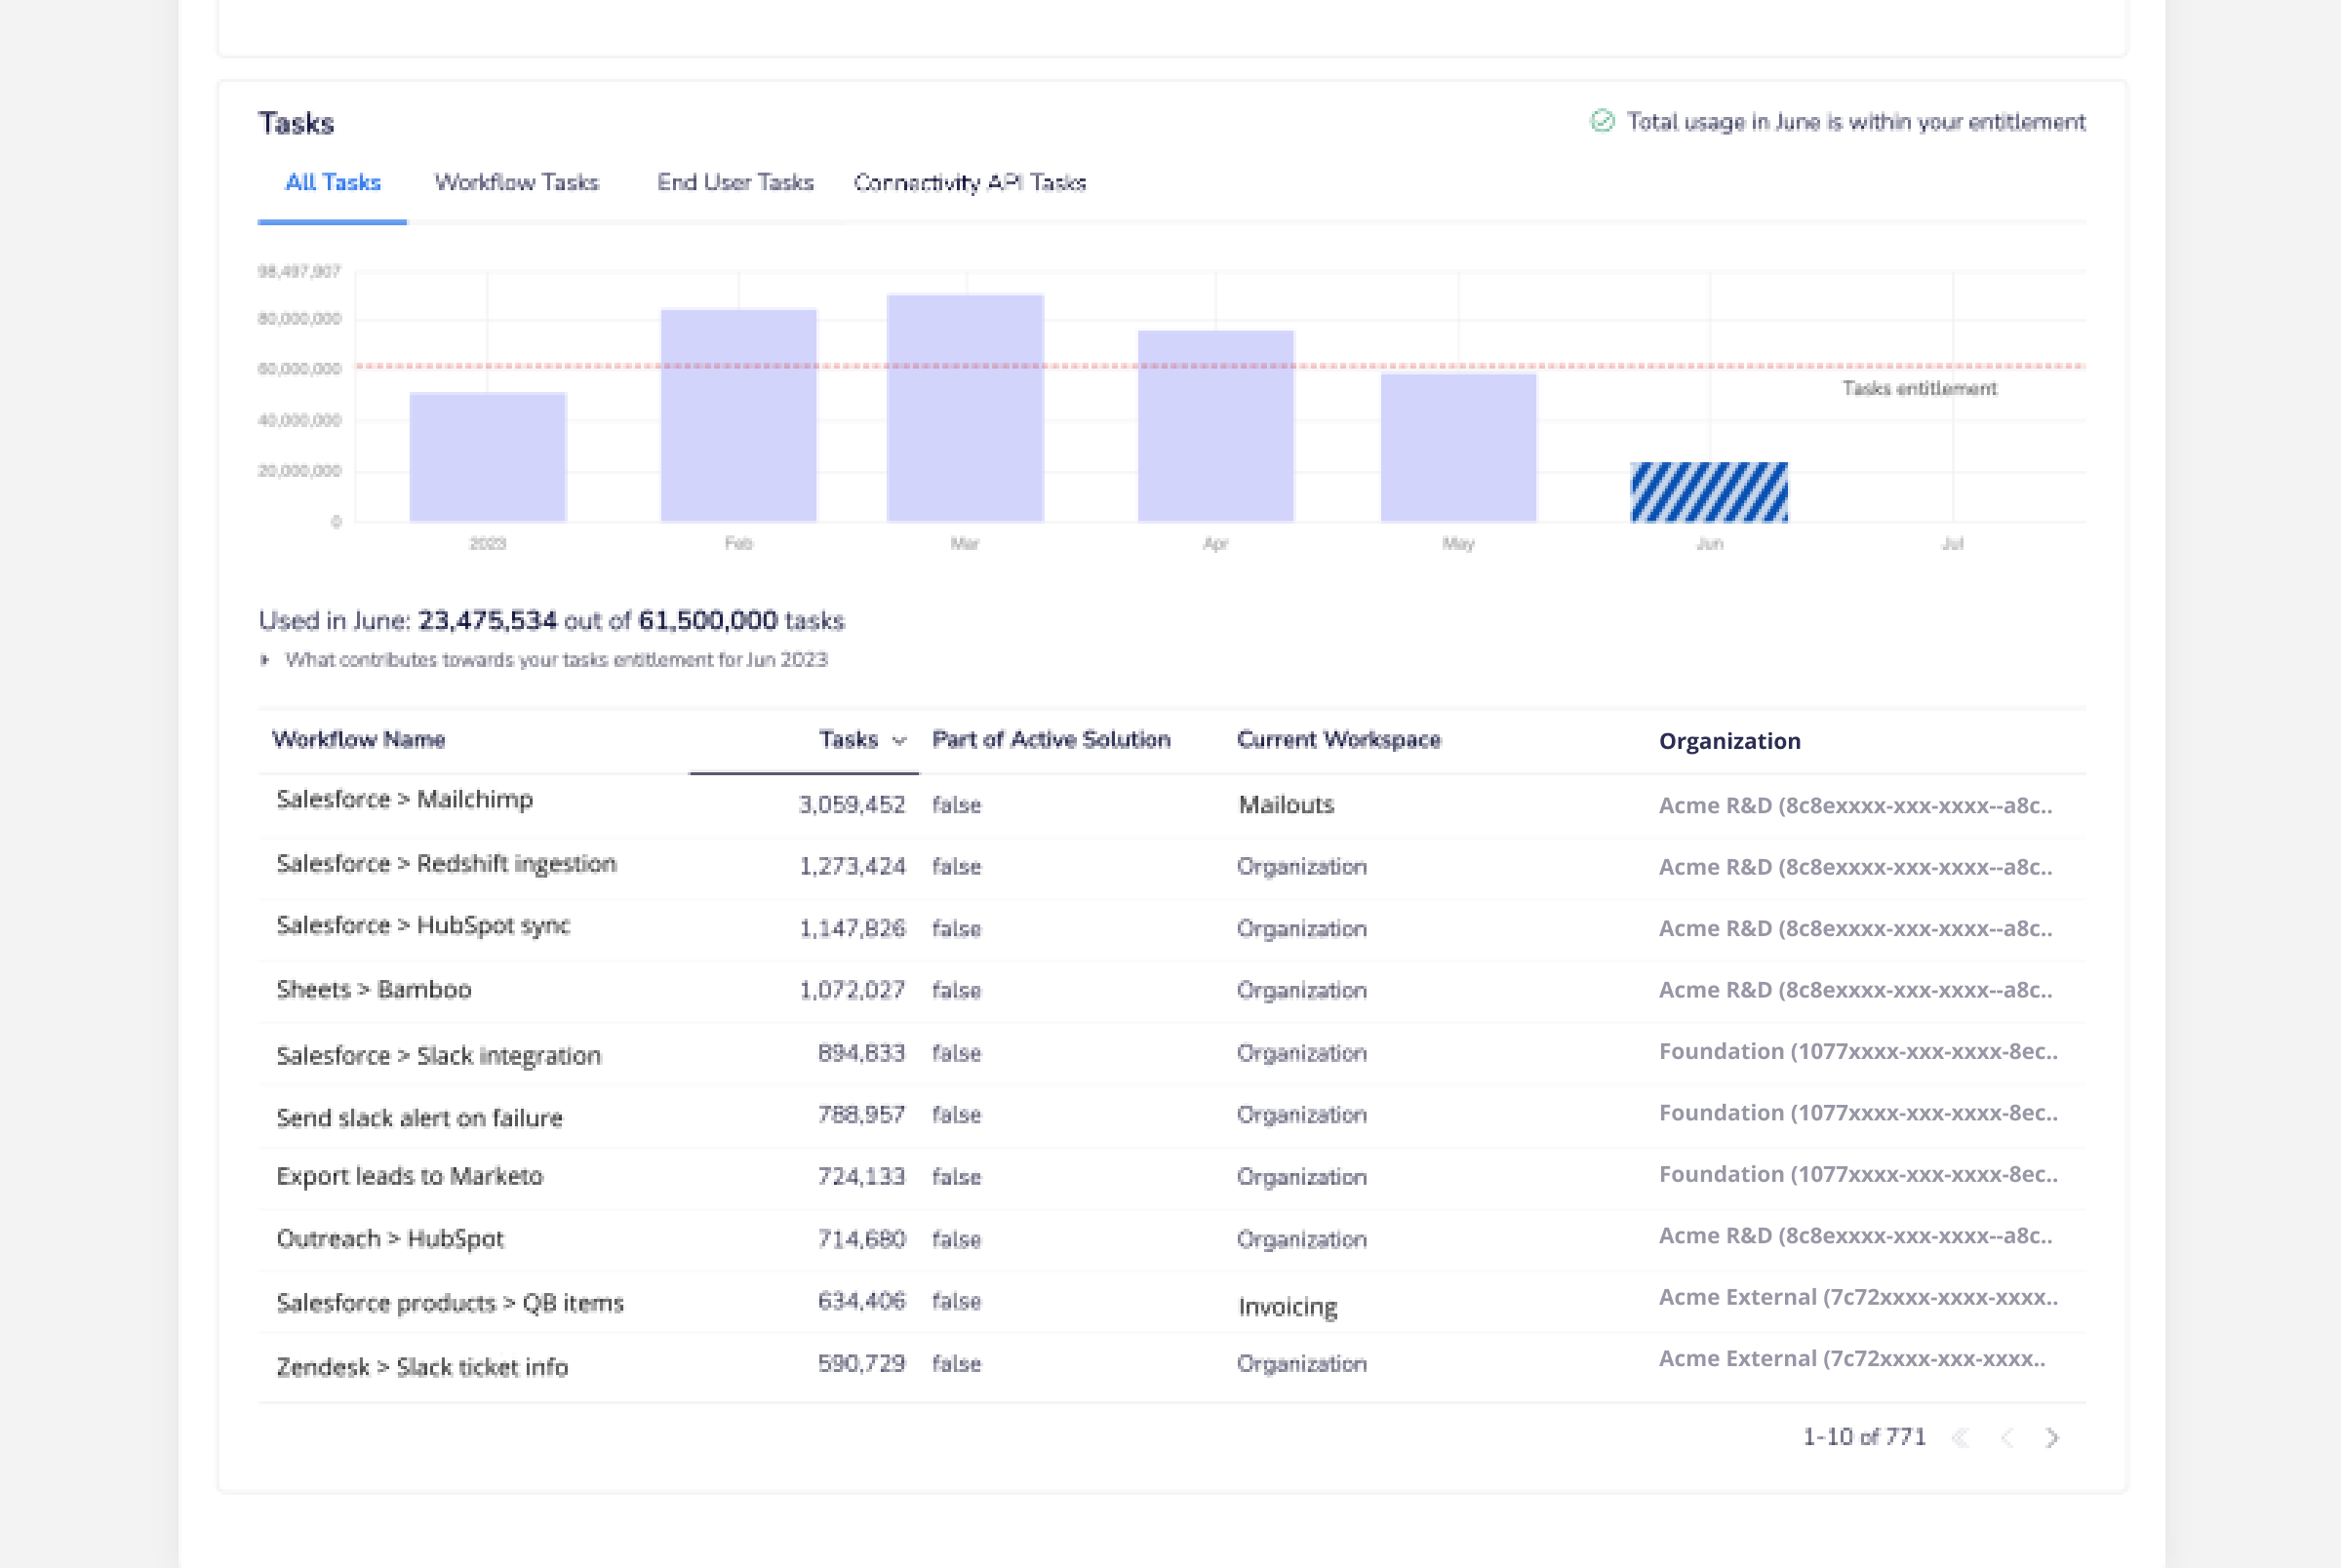Click the hatched June bar
The height and width of the screenshot is (1568, 2341).
(x=1709, y=492)
